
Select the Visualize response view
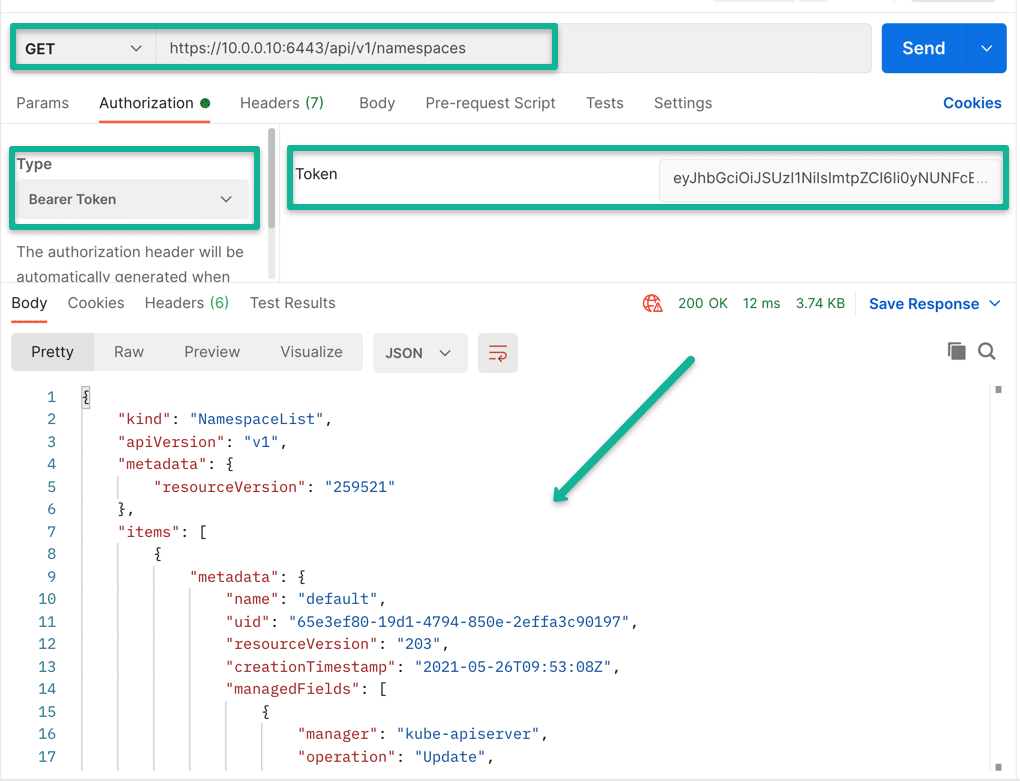pyautogui.click(x=311, y=352)
